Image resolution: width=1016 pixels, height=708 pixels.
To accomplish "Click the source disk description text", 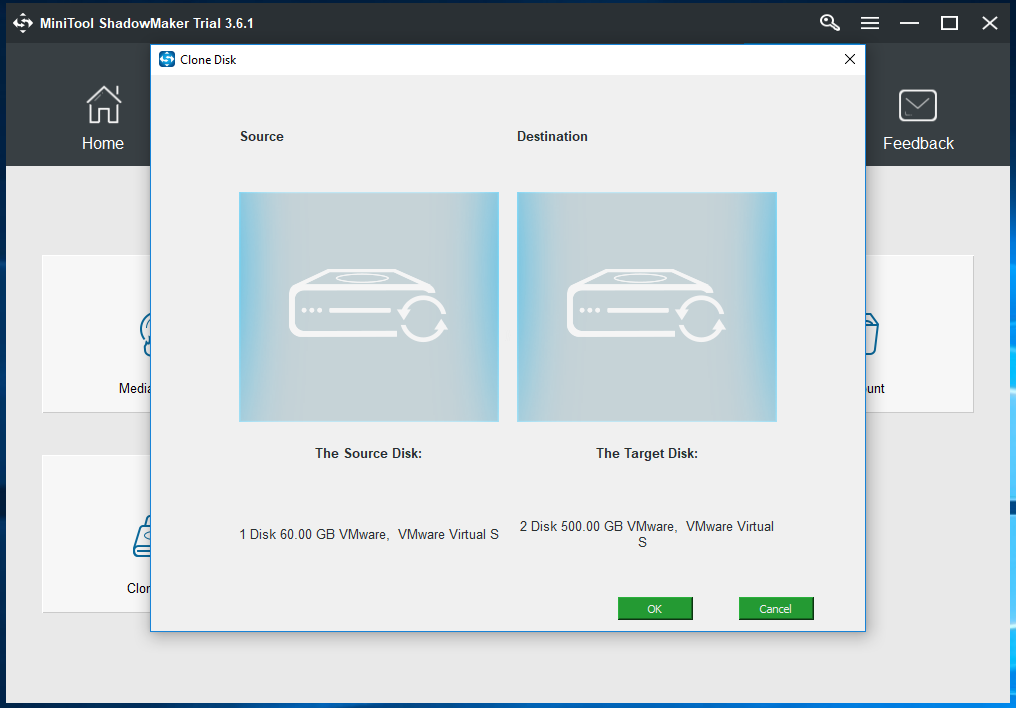I will pyautogui.click(x=368, y=534).
